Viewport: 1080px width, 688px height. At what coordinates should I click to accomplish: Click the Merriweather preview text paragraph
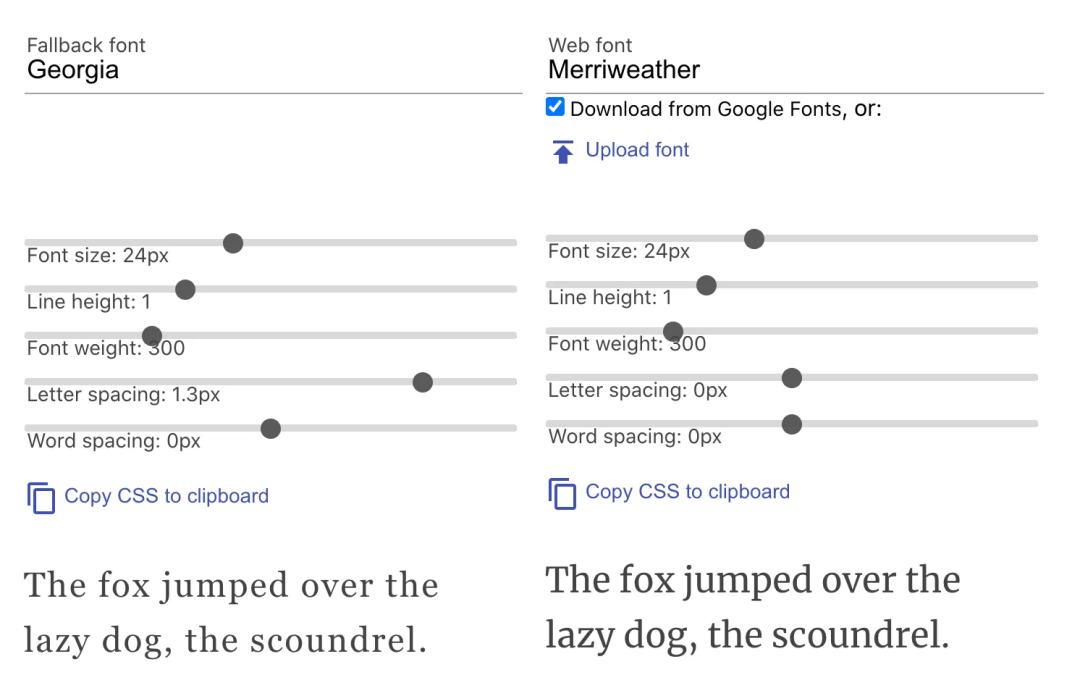tap(752, 606)
